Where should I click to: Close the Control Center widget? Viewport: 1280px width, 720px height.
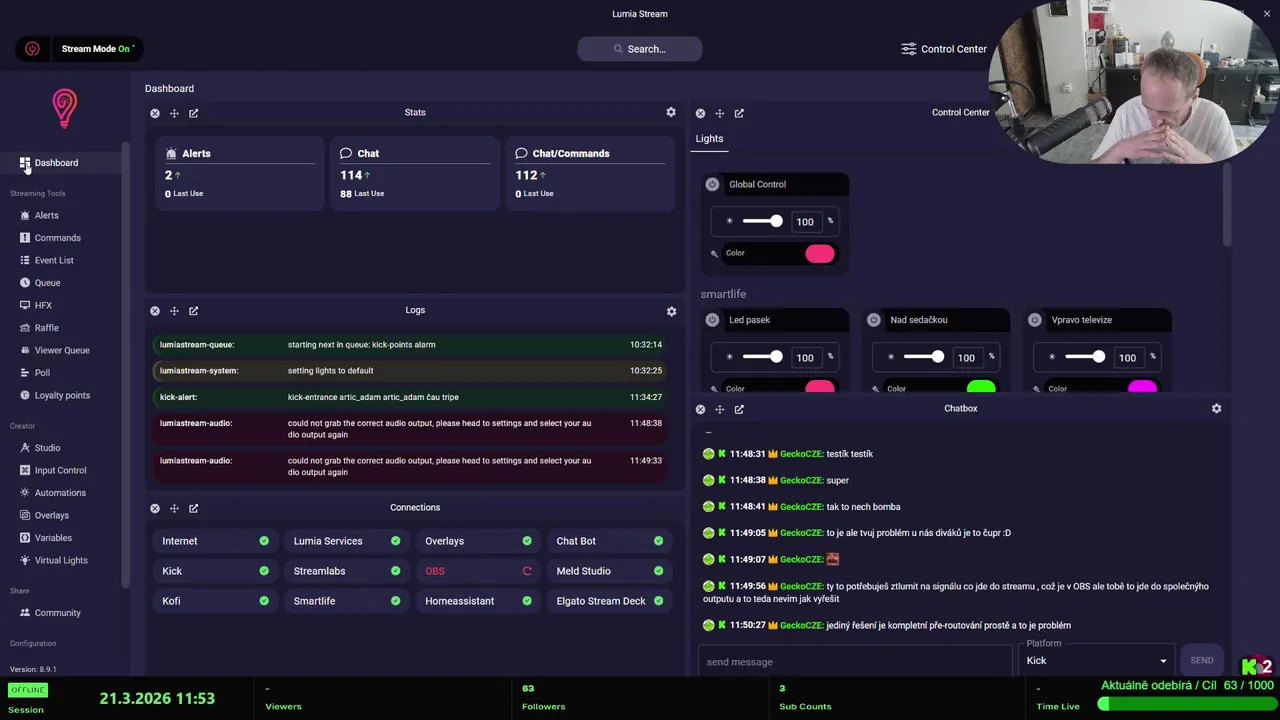click(700, 113)
